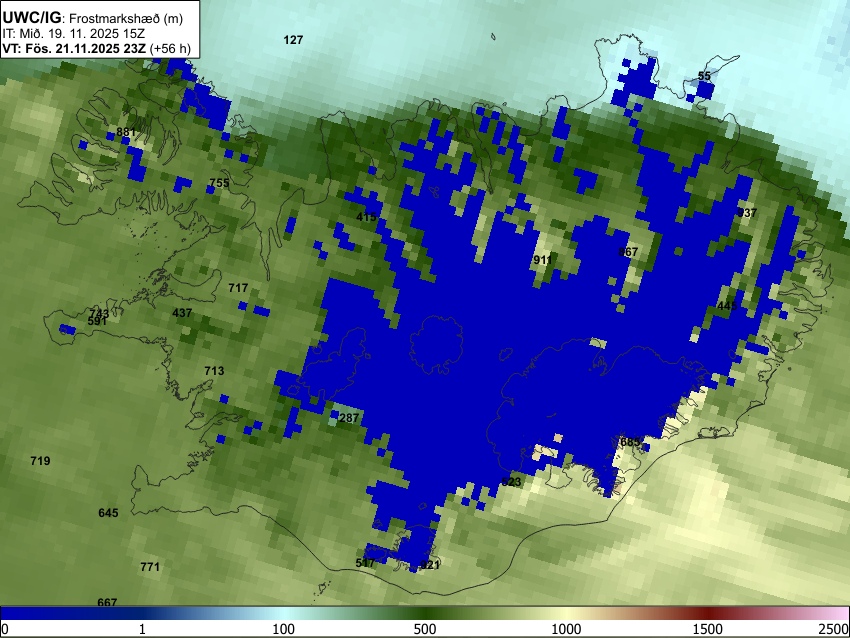The image size is (850, 638).
Task: Click the station value 127 over the sea
Action: pyautogui.click(x=293, y=40)
